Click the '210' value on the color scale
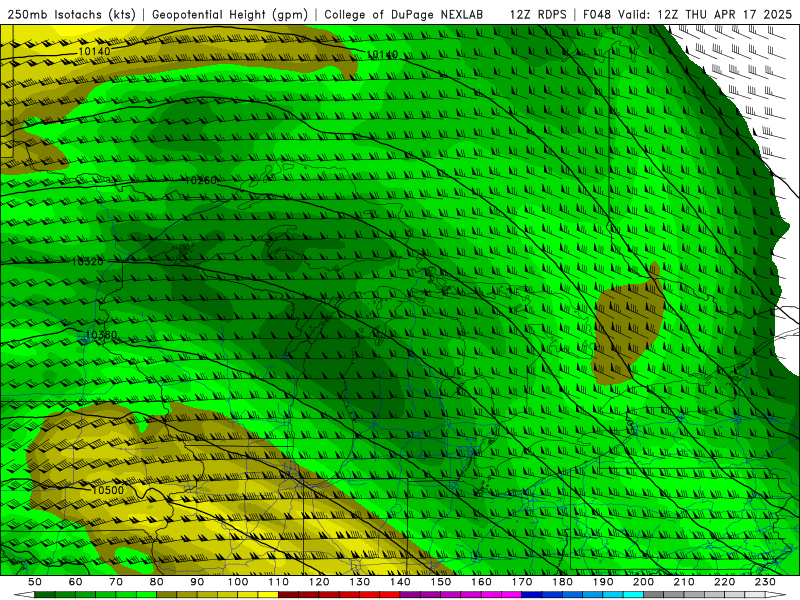Screen dimensions: 800x600 684,582
